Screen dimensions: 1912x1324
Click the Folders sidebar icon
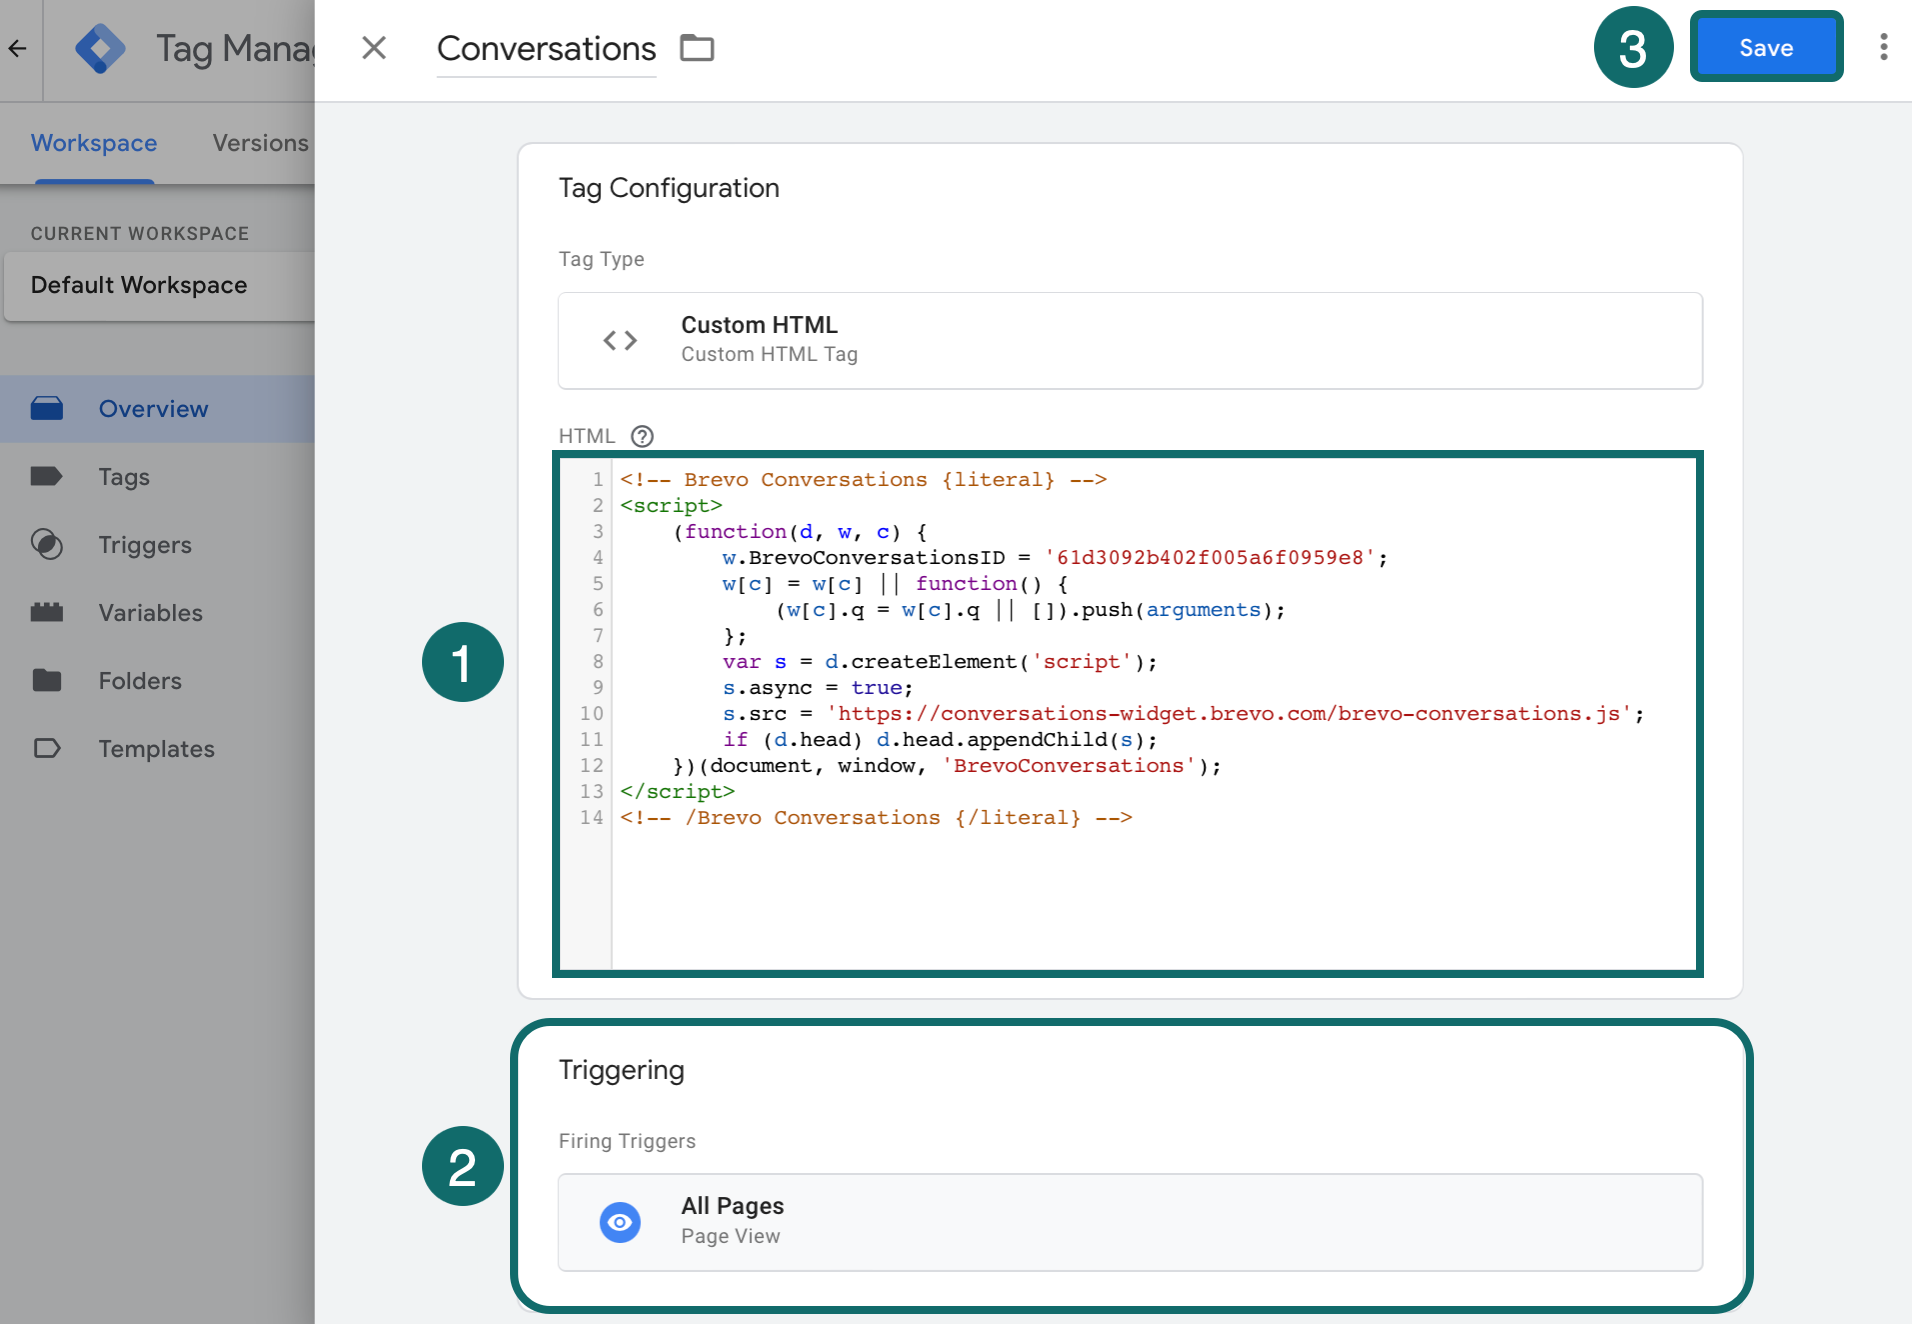pos(47,680)
